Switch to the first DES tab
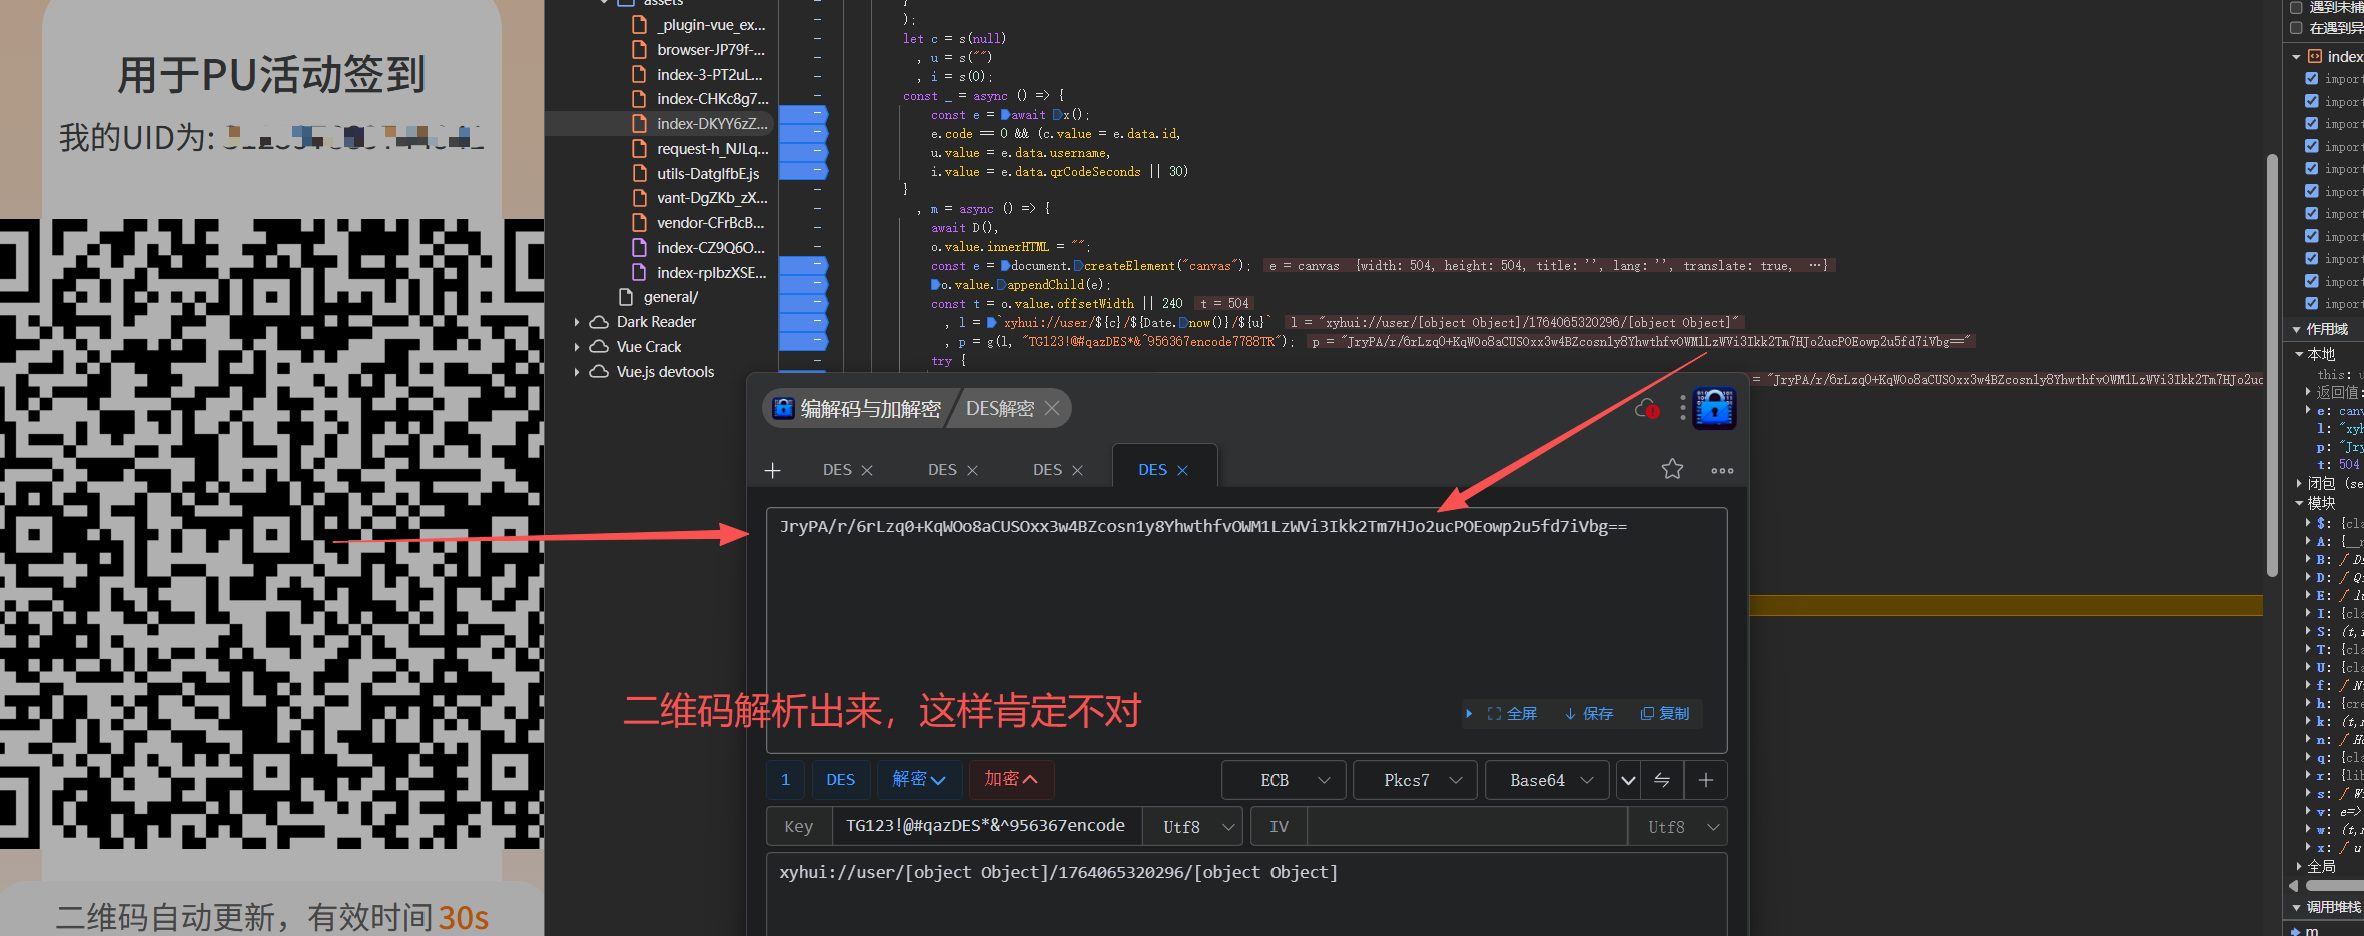The width and height of the screenshot is (2364, 936). 837,470
